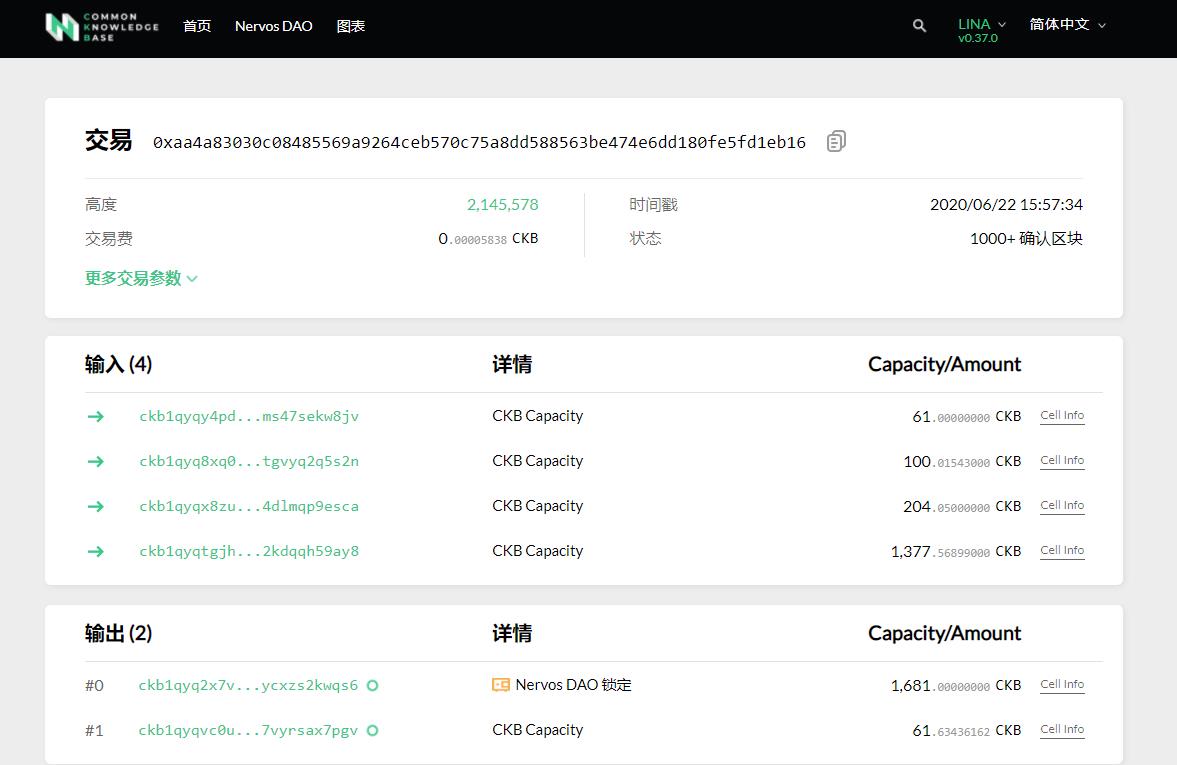Click the green circle status icon on output #0

pos(372,685)
